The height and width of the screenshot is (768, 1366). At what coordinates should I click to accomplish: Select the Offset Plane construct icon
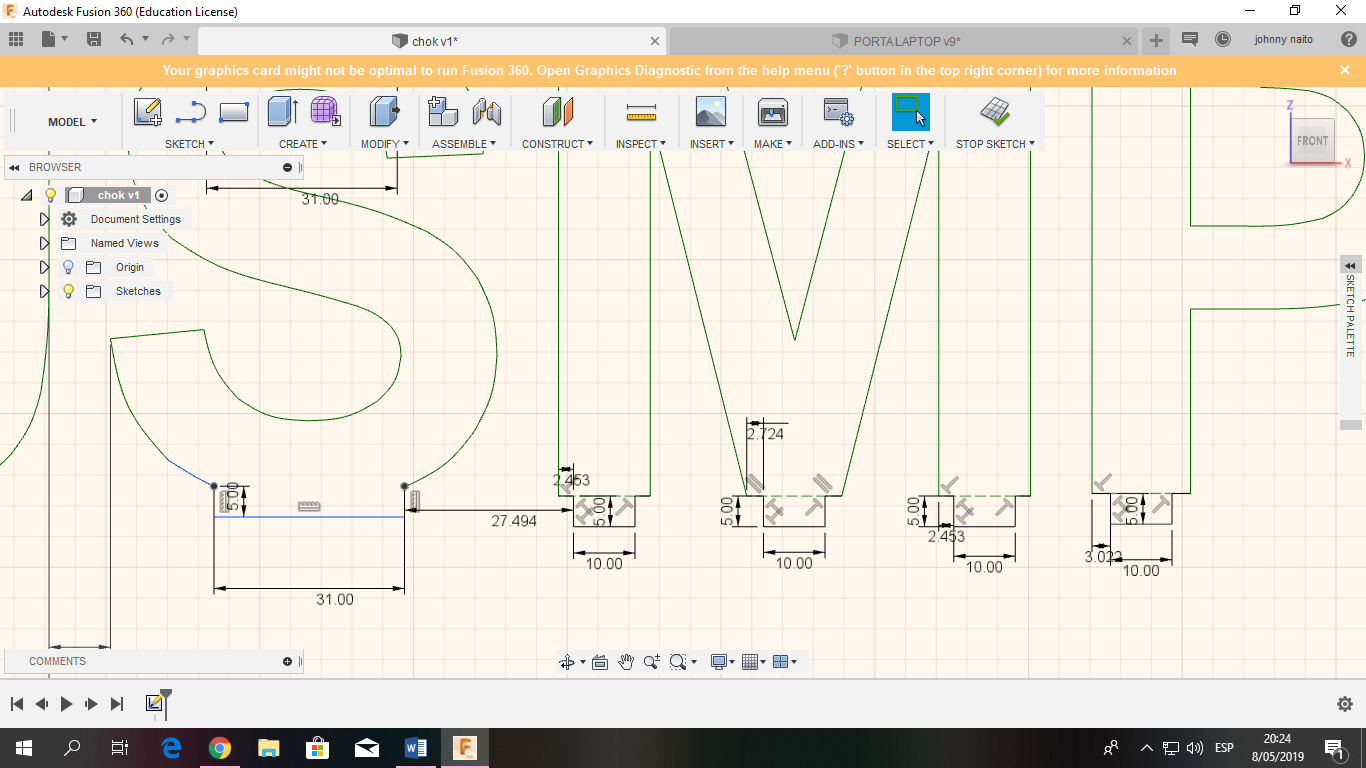558,111
